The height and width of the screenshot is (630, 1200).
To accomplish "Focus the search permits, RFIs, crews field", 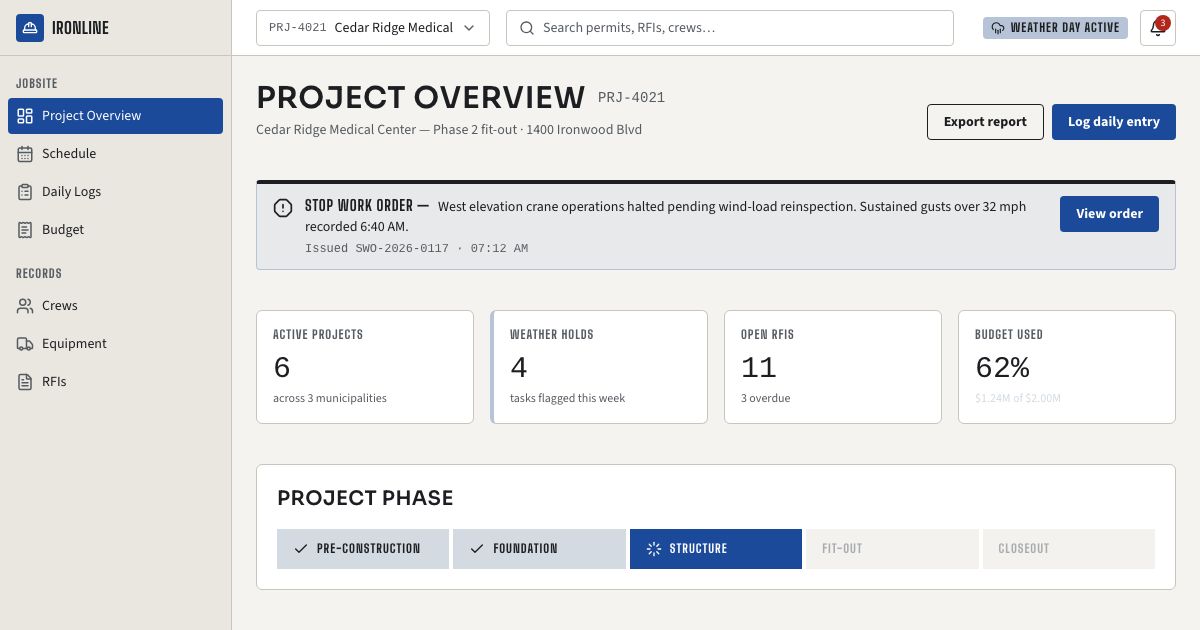I will click(730, 28).
